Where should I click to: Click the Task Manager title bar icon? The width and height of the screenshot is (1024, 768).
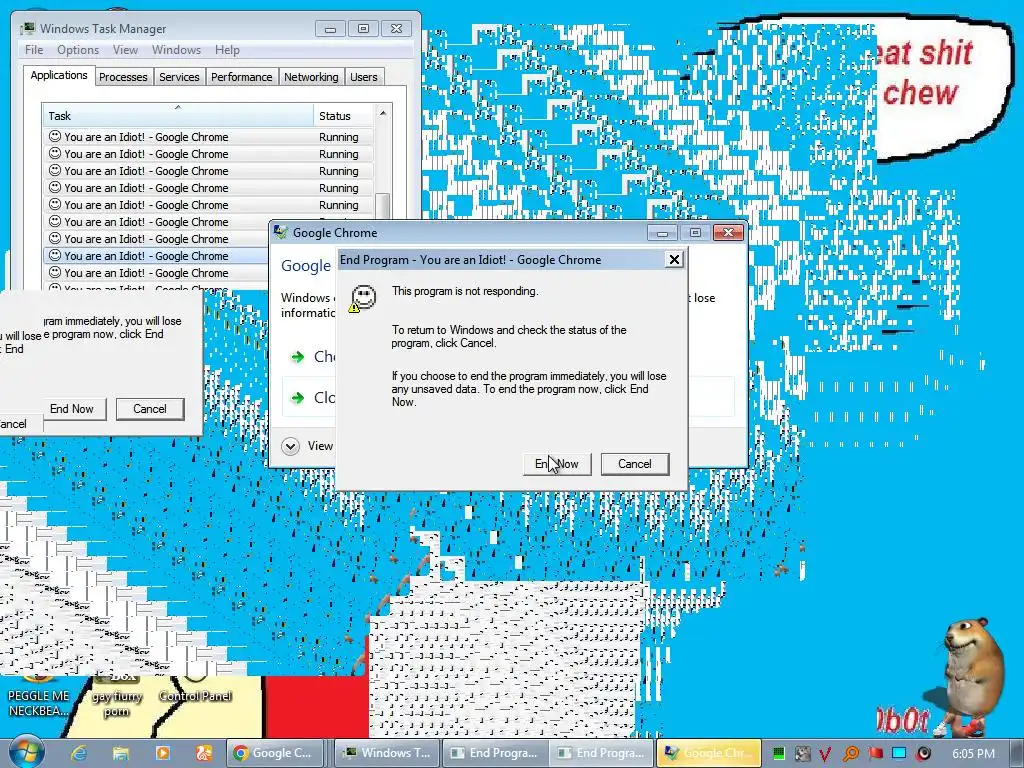pyautogui.click(x=28, y=28)
